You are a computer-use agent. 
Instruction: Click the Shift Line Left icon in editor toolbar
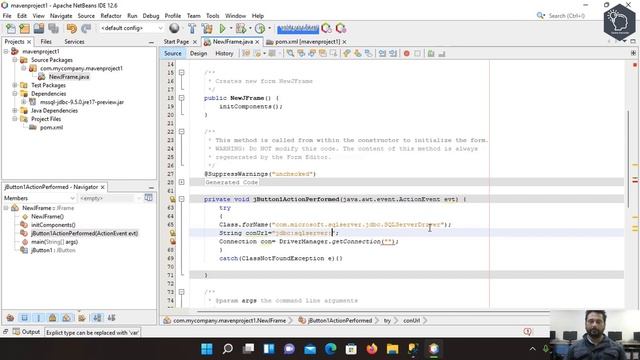click(382, 53)
